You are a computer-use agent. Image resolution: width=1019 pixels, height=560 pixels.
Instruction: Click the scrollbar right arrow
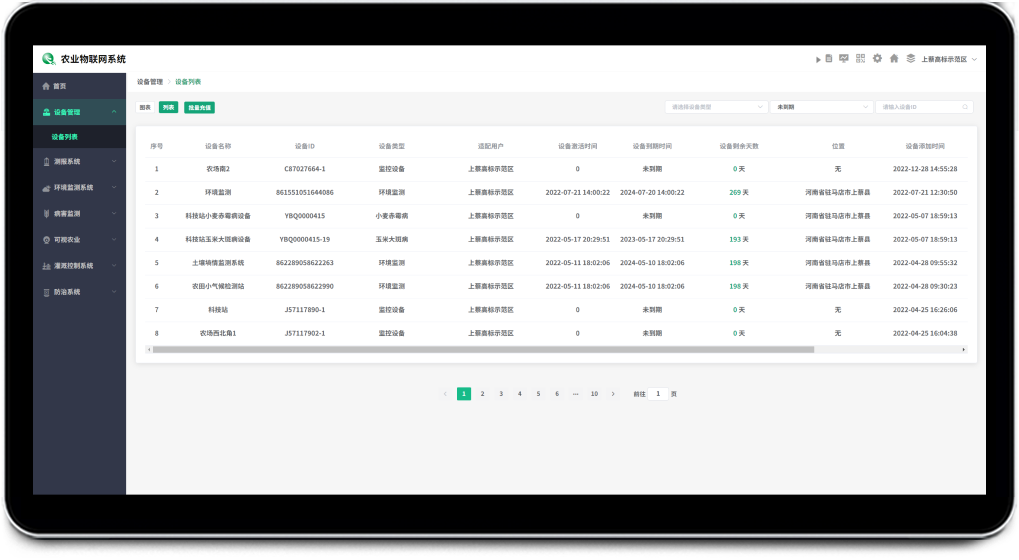(x=964, y=350)
